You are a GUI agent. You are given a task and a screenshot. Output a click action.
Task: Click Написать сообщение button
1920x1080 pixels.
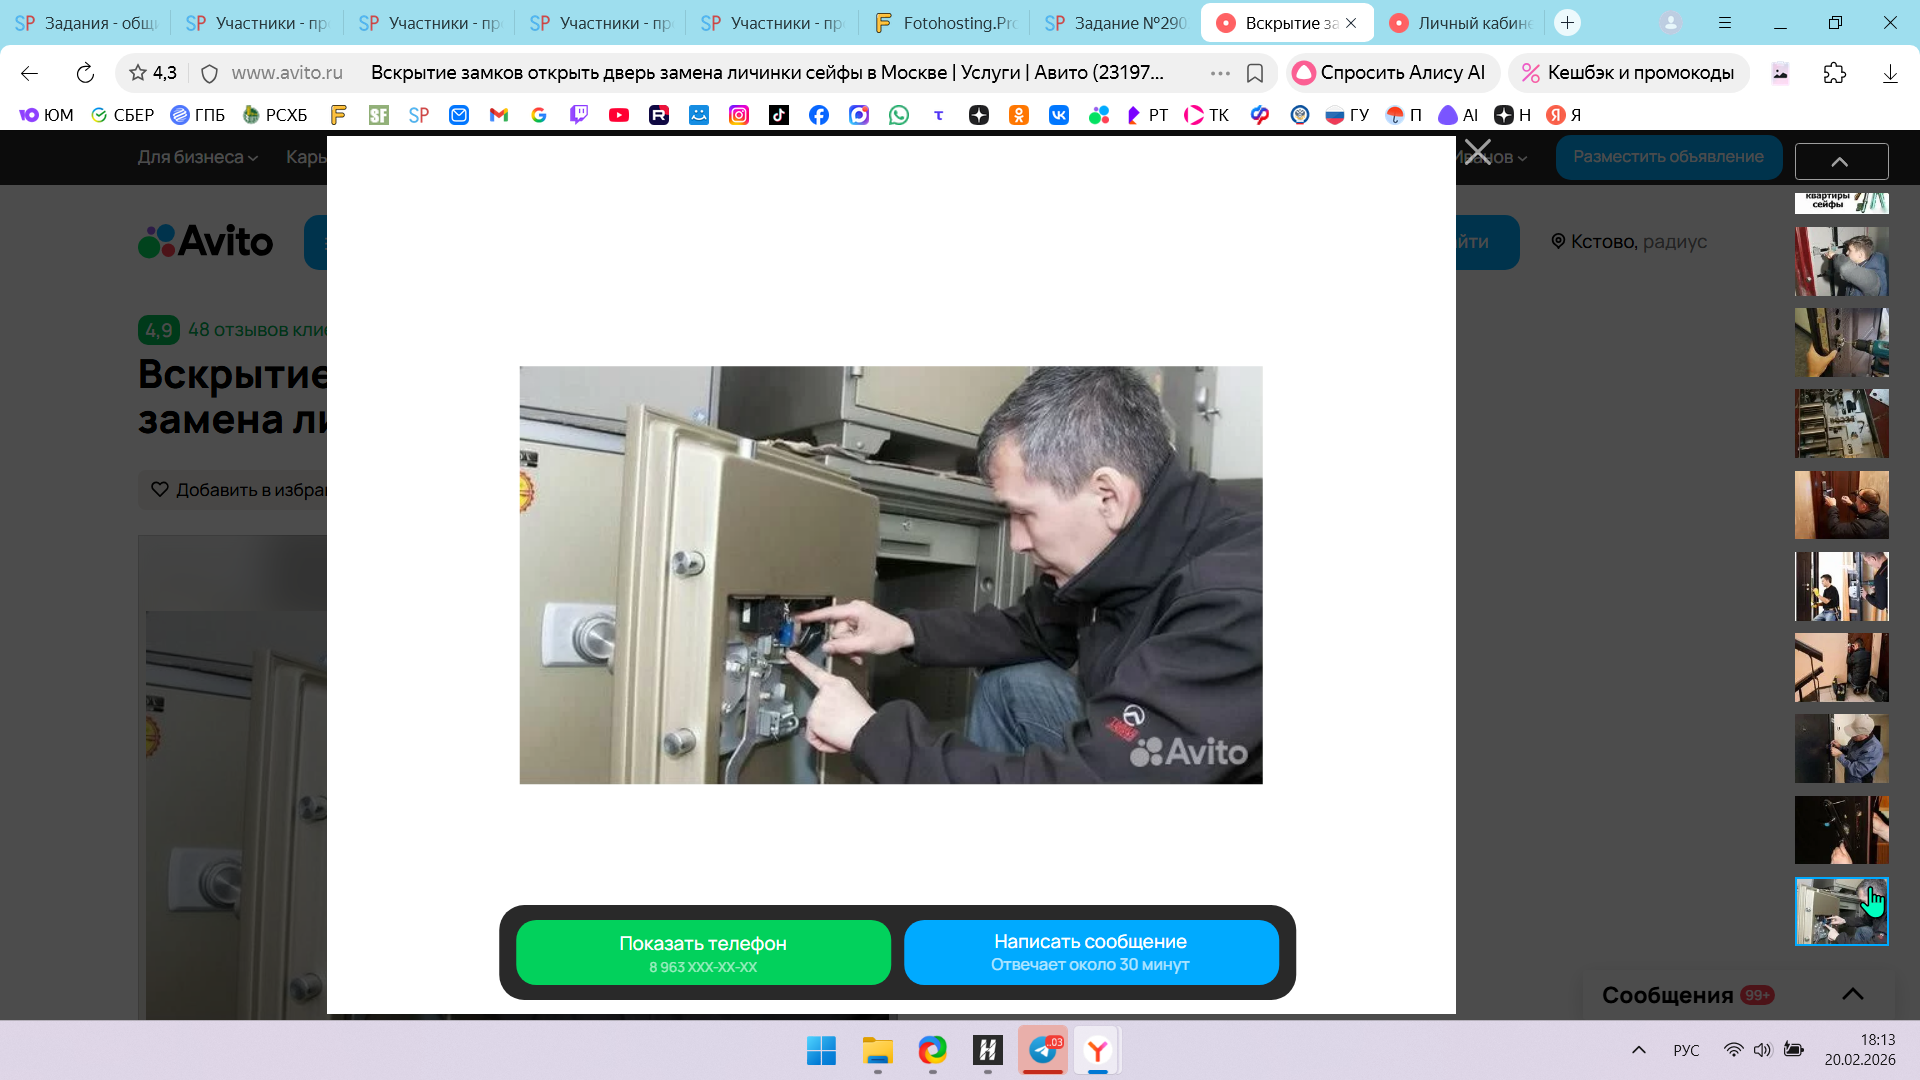(1090, 952)
